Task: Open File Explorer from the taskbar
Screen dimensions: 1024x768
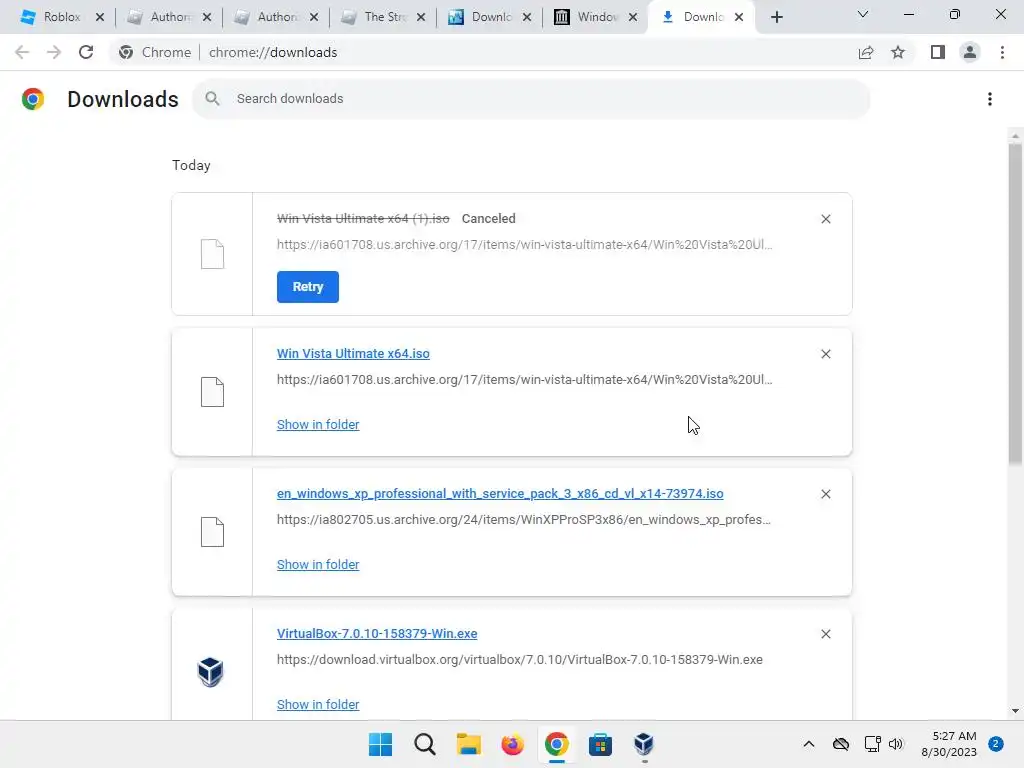Action: (x=468, y=744)
